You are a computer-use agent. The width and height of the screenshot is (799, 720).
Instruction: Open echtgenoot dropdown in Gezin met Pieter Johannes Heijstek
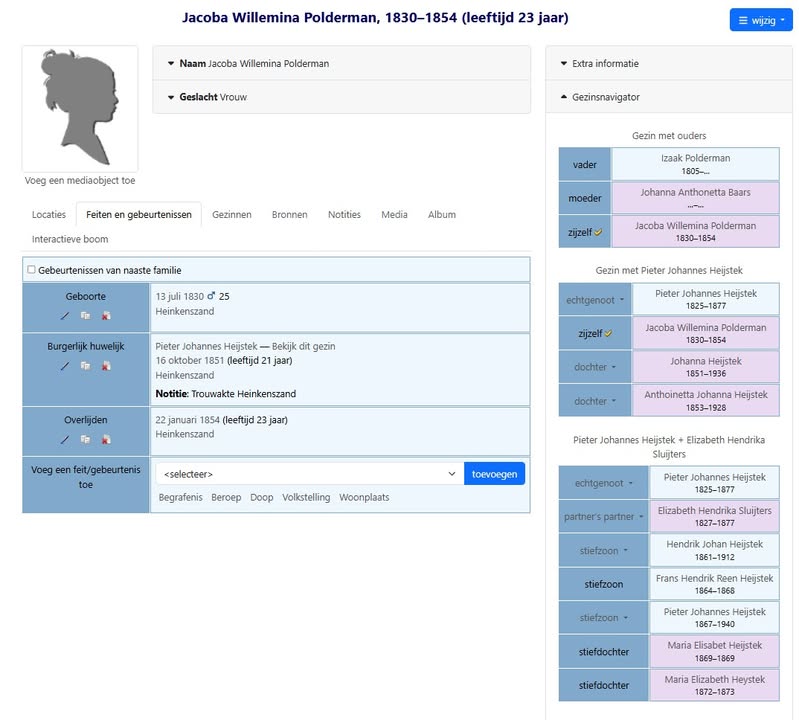(x=595, y=300)
